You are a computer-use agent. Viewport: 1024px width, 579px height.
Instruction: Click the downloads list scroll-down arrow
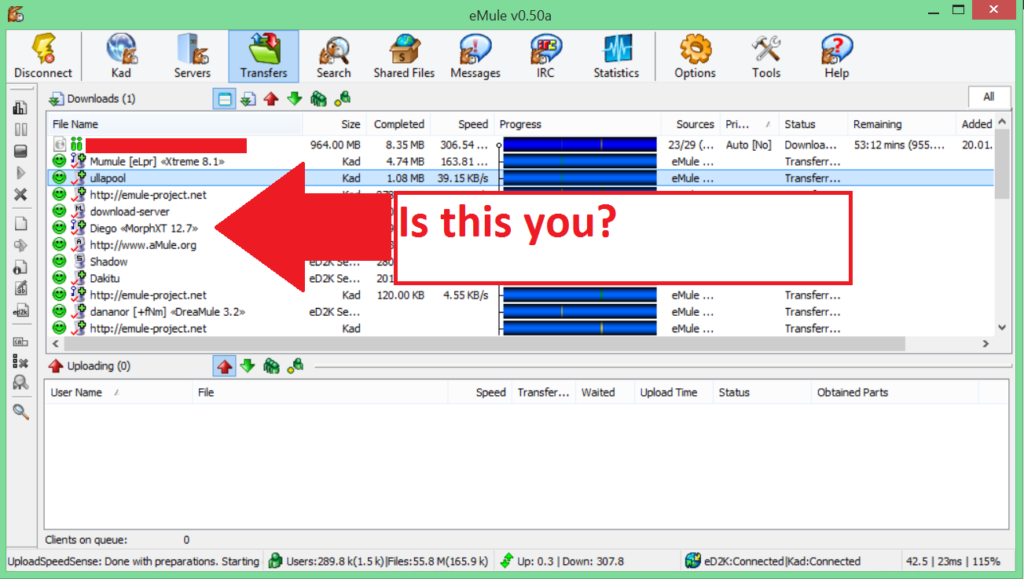(x=1002, y=328)
